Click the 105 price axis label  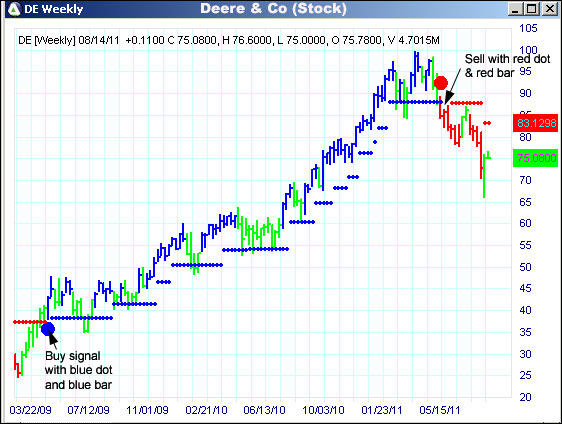[x=528, y=28]
